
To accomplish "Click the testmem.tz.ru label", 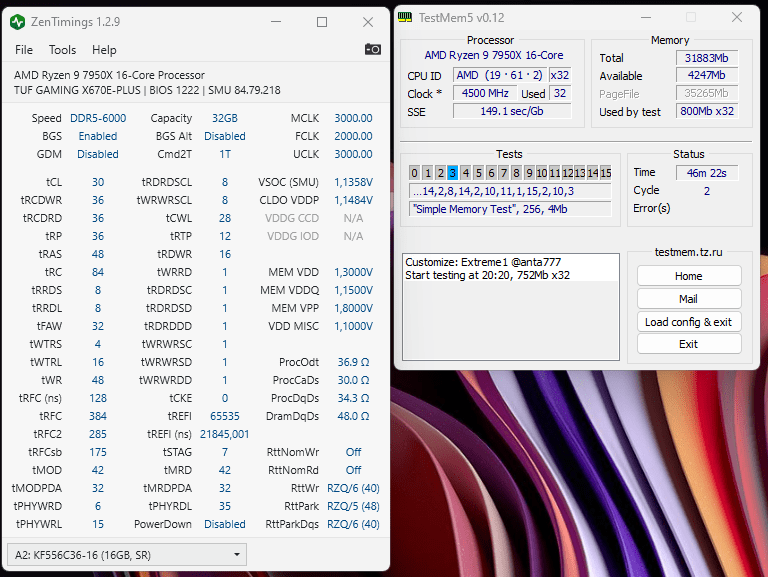I will 689,252.
